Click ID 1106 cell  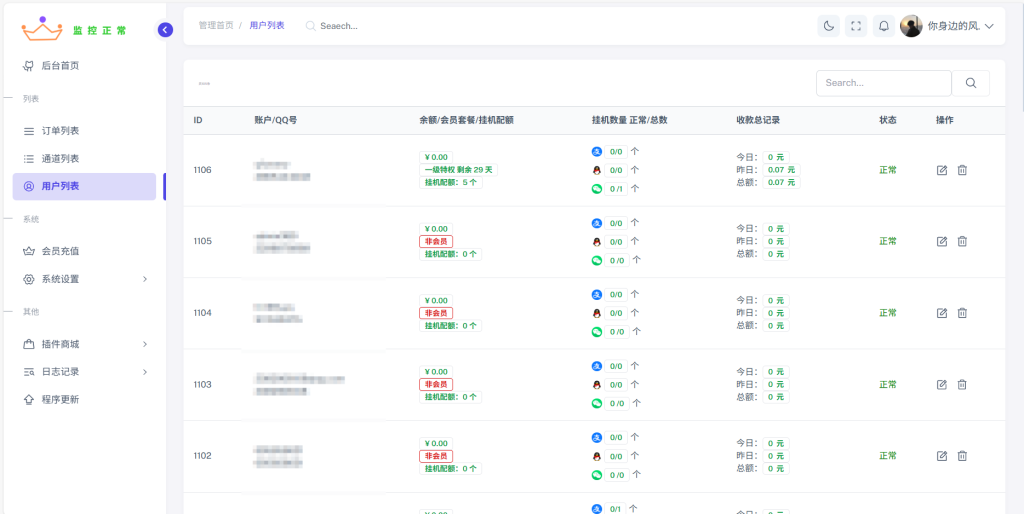[x=202, y=170]
